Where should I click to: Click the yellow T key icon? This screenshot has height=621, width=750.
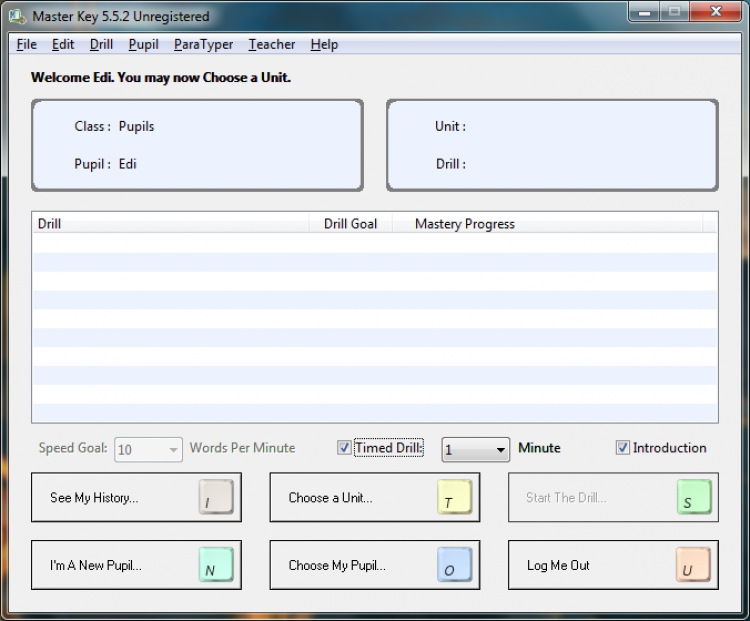coord(454,497)
